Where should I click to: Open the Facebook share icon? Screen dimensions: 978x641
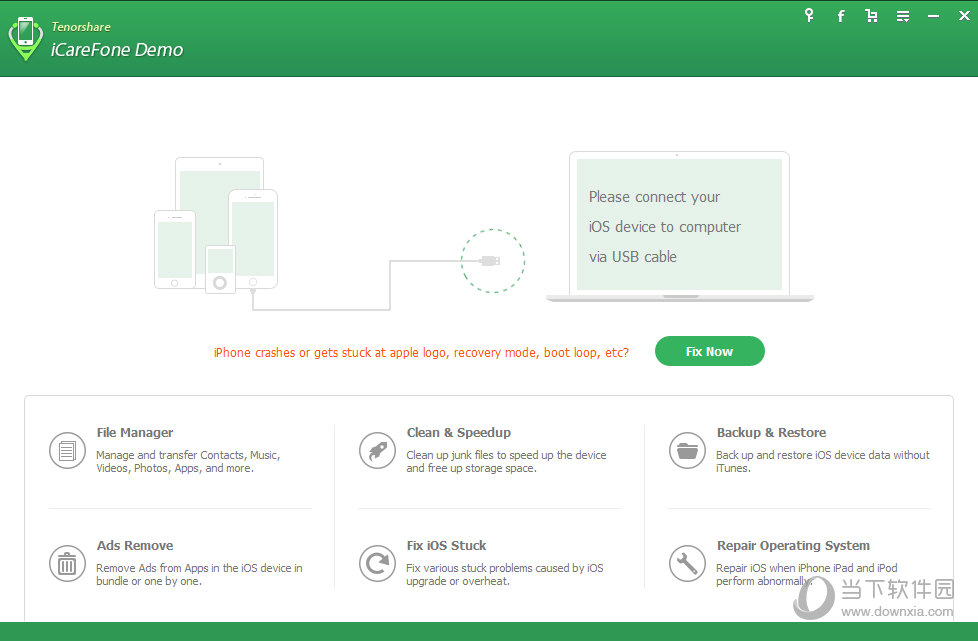(x=841, y=16)
